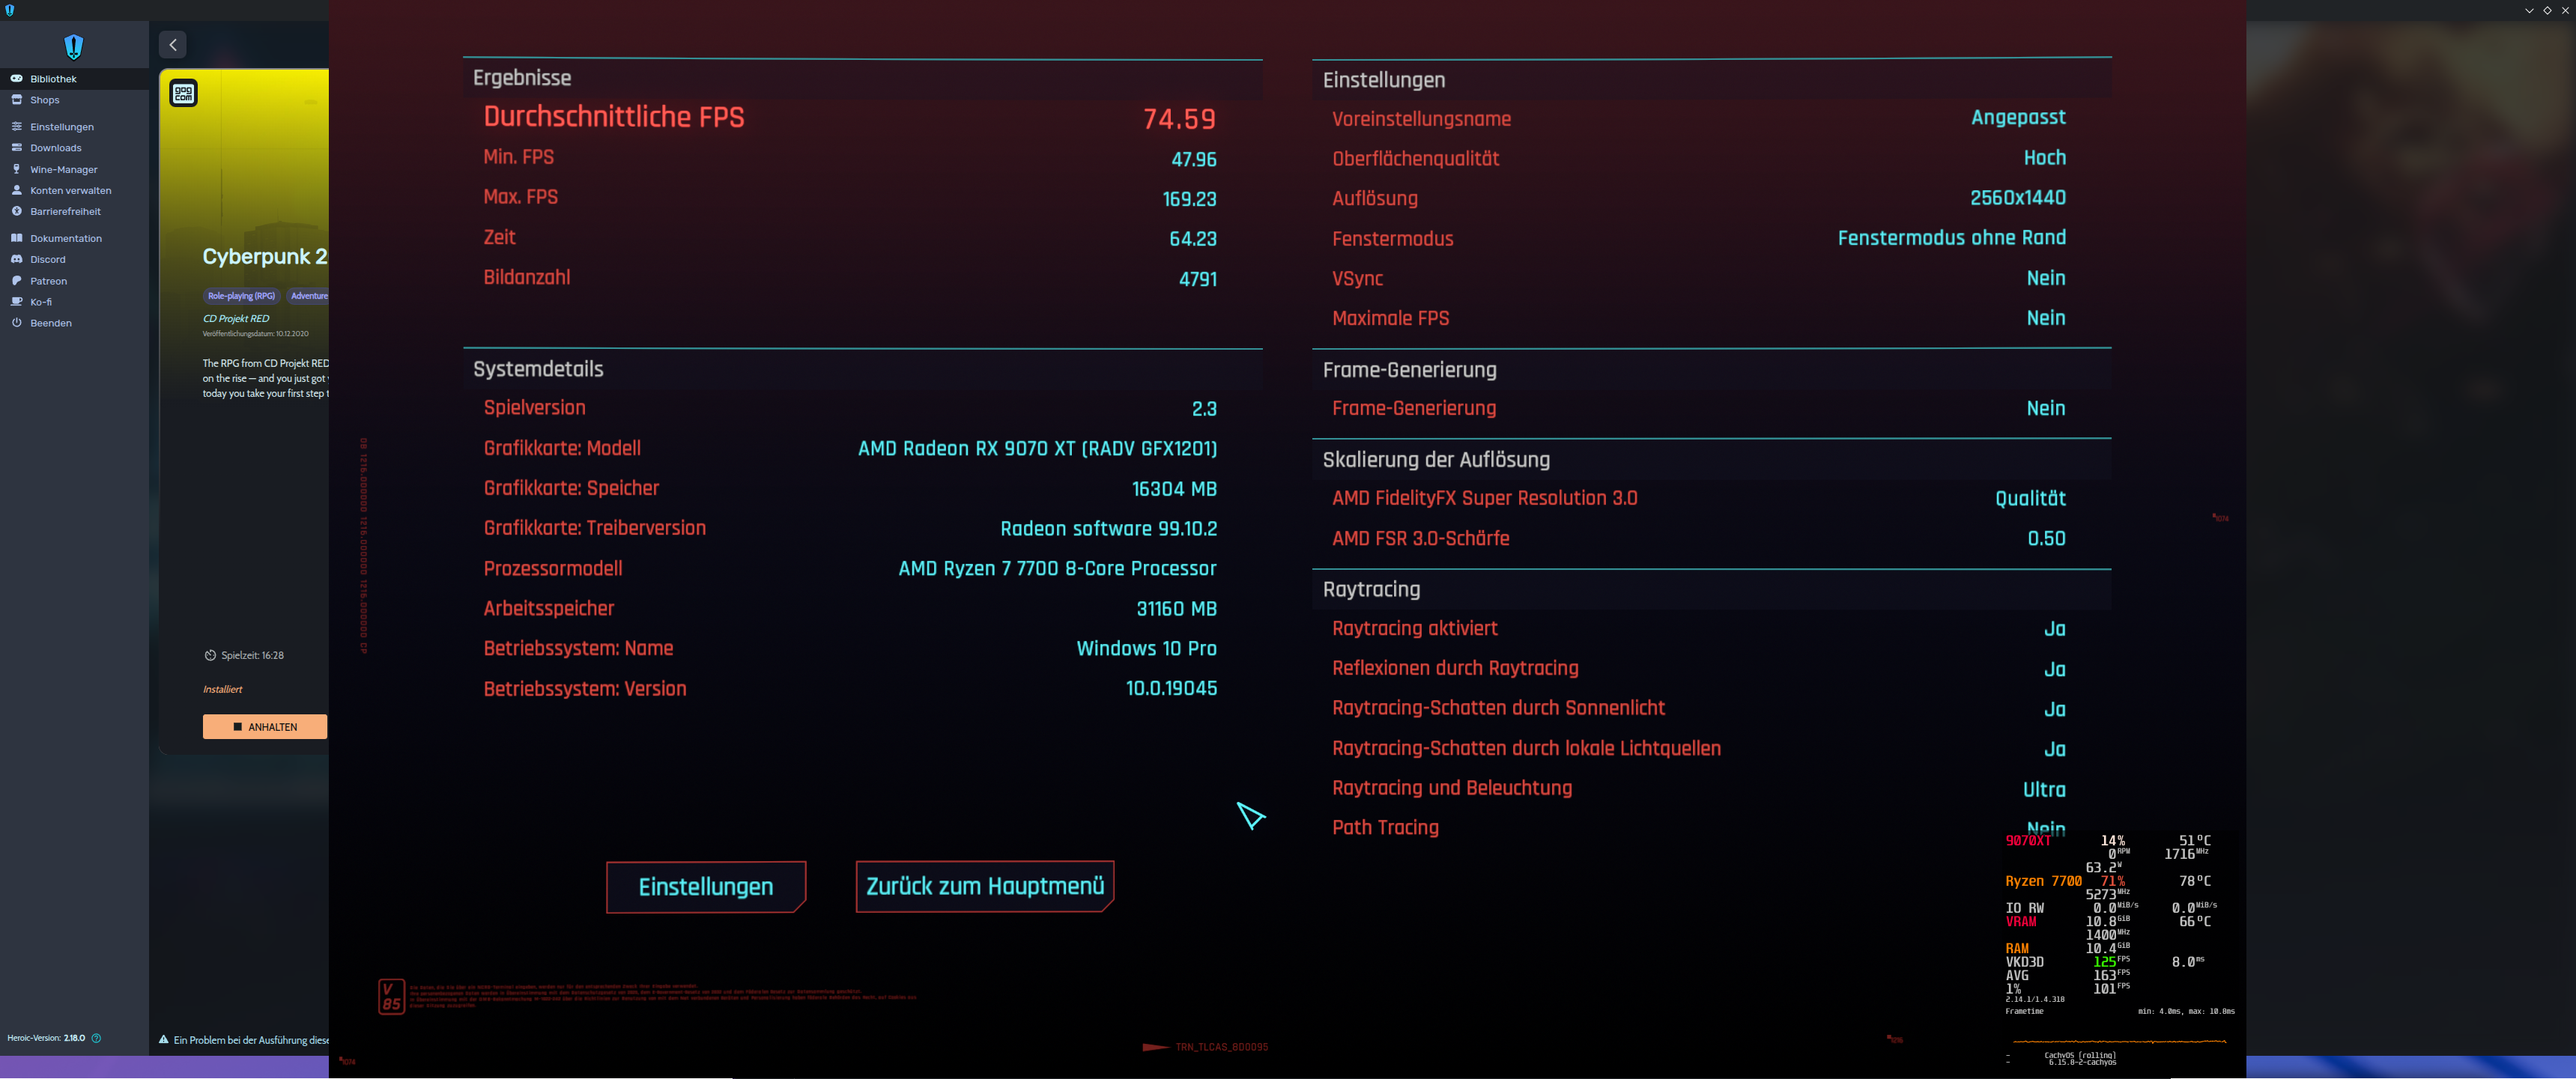The width and height of the screenshot is (2576, 1079).
Task: Click the GOG.com store badge
Action: coord(183,93)
